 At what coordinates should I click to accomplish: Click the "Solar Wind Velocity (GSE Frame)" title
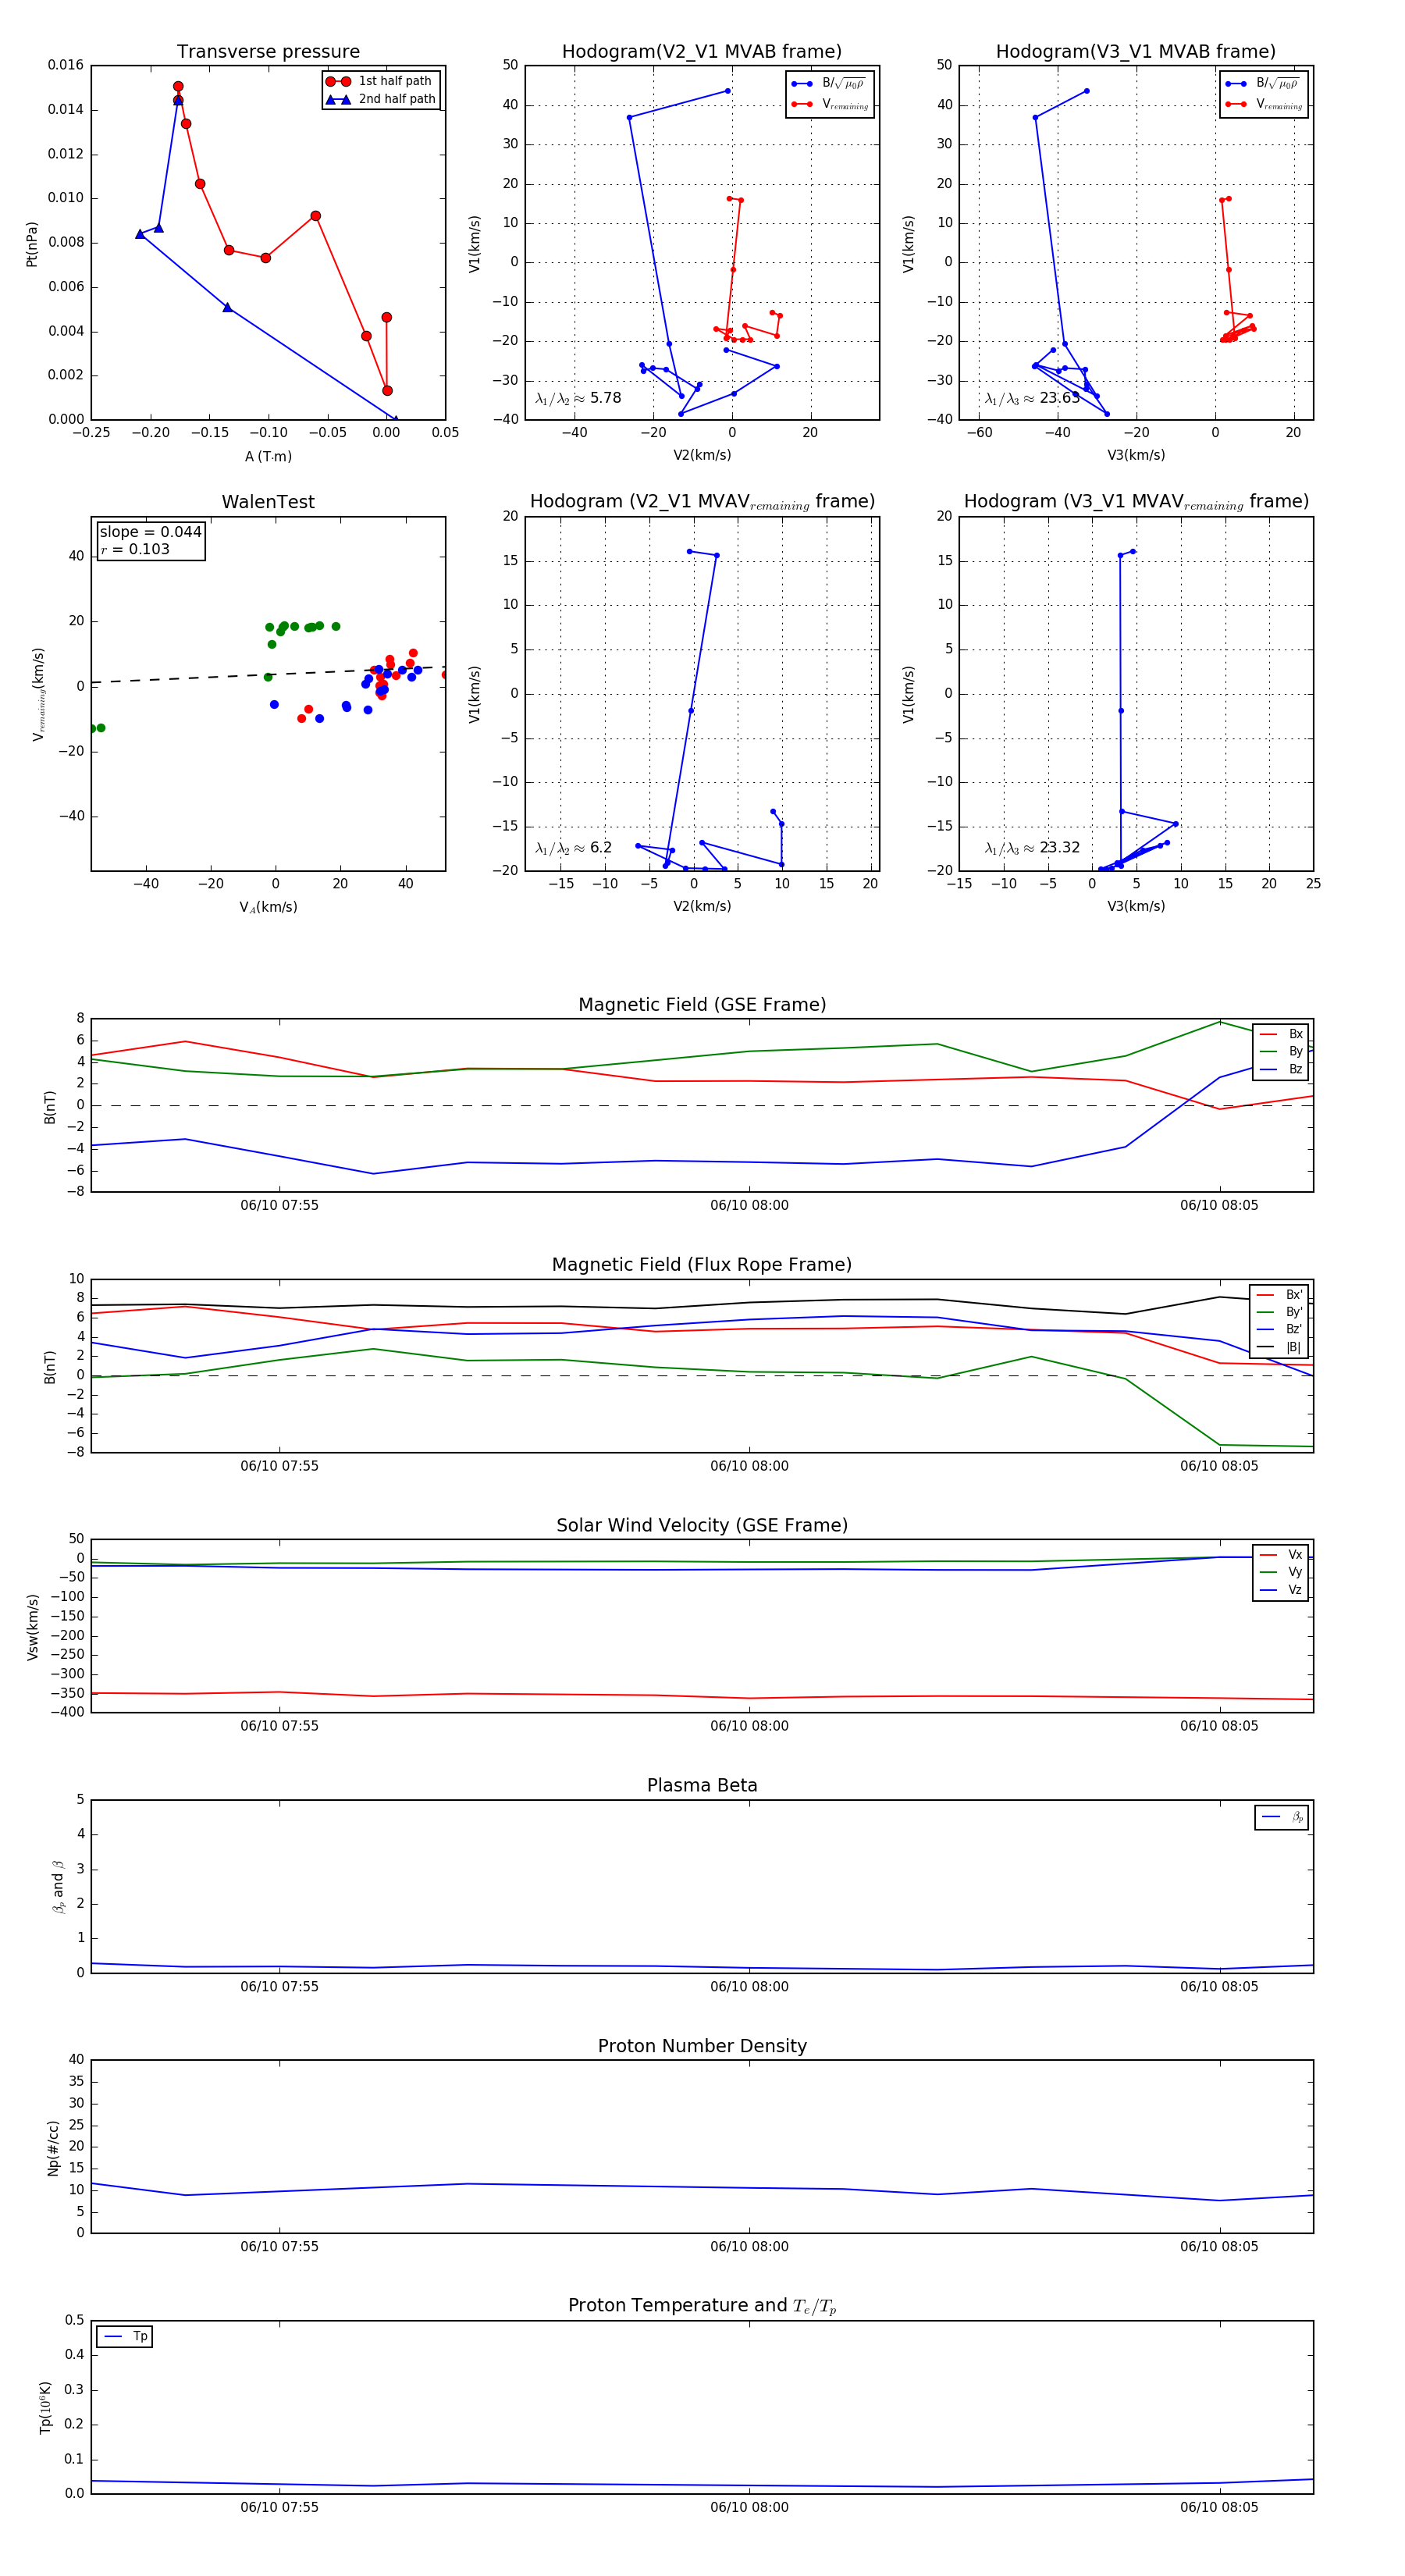click(x=701, y=1525)
